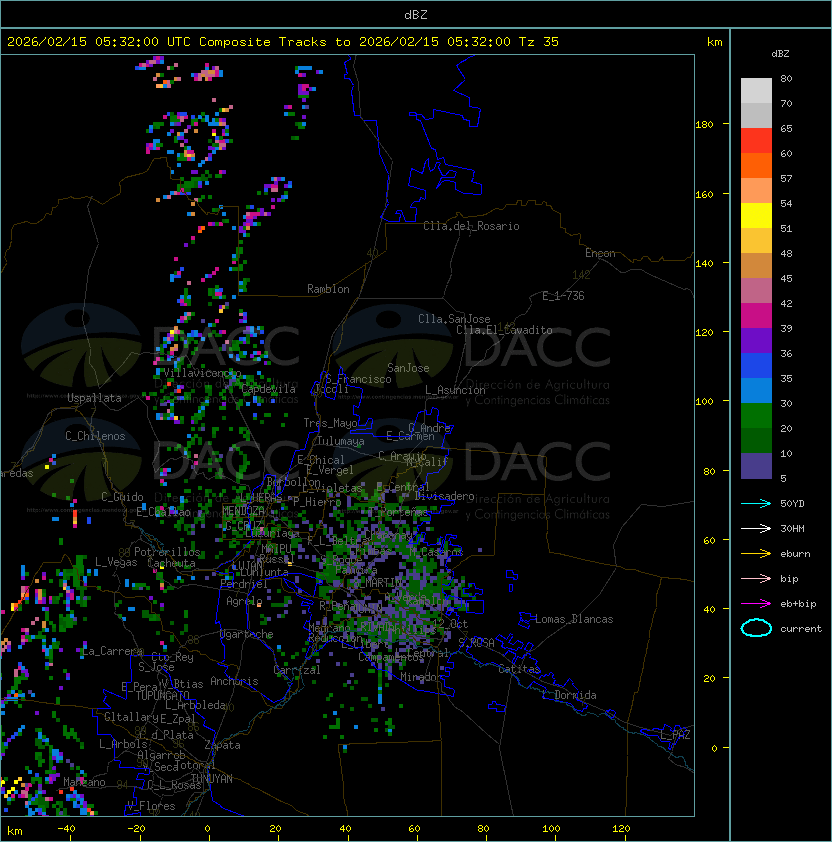This screenshot has width=832, height=842.
Task: Click the 'current' legend label
Action: click(801, 629)
